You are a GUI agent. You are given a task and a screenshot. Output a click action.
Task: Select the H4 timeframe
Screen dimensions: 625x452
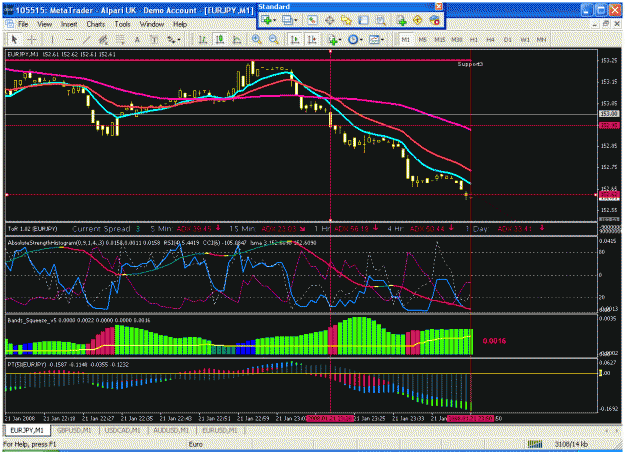[x=490, y=39]
